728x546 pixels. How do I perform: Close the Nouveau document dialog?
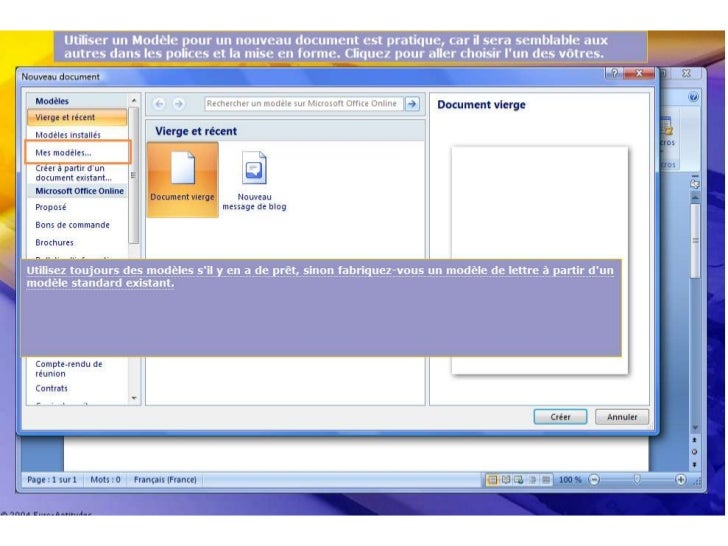tap(639, 73)
